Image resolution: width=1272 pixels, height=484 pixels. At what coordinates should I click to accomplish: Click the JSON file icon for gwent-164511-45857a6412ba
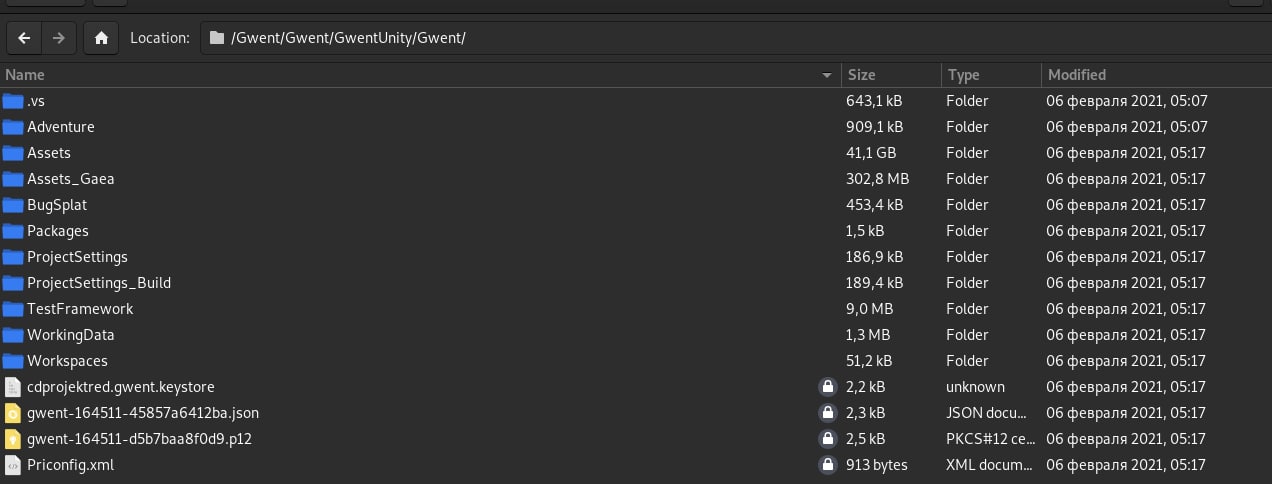coord(13,413)
